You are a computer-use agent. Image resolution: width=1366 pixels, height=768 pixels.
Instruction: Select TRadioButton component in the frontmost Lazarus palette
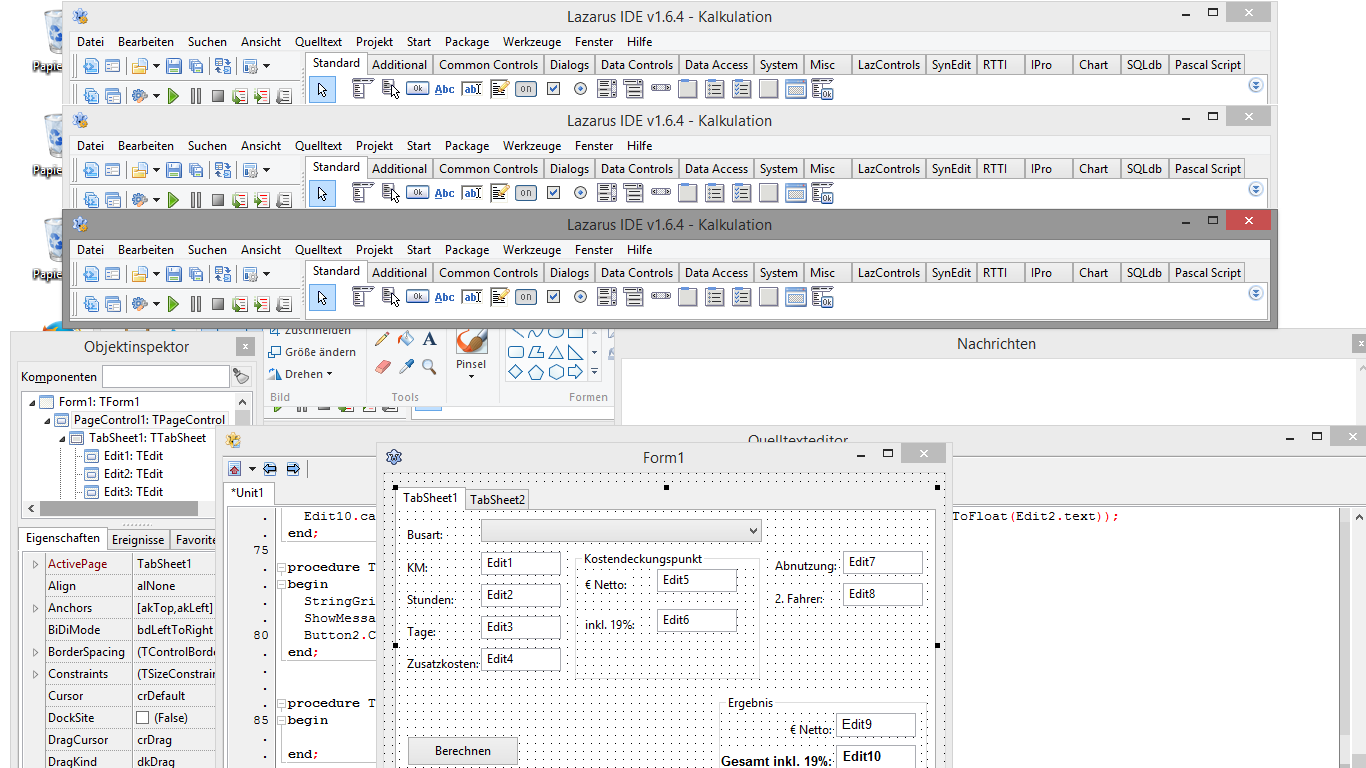tap(580, 297)
